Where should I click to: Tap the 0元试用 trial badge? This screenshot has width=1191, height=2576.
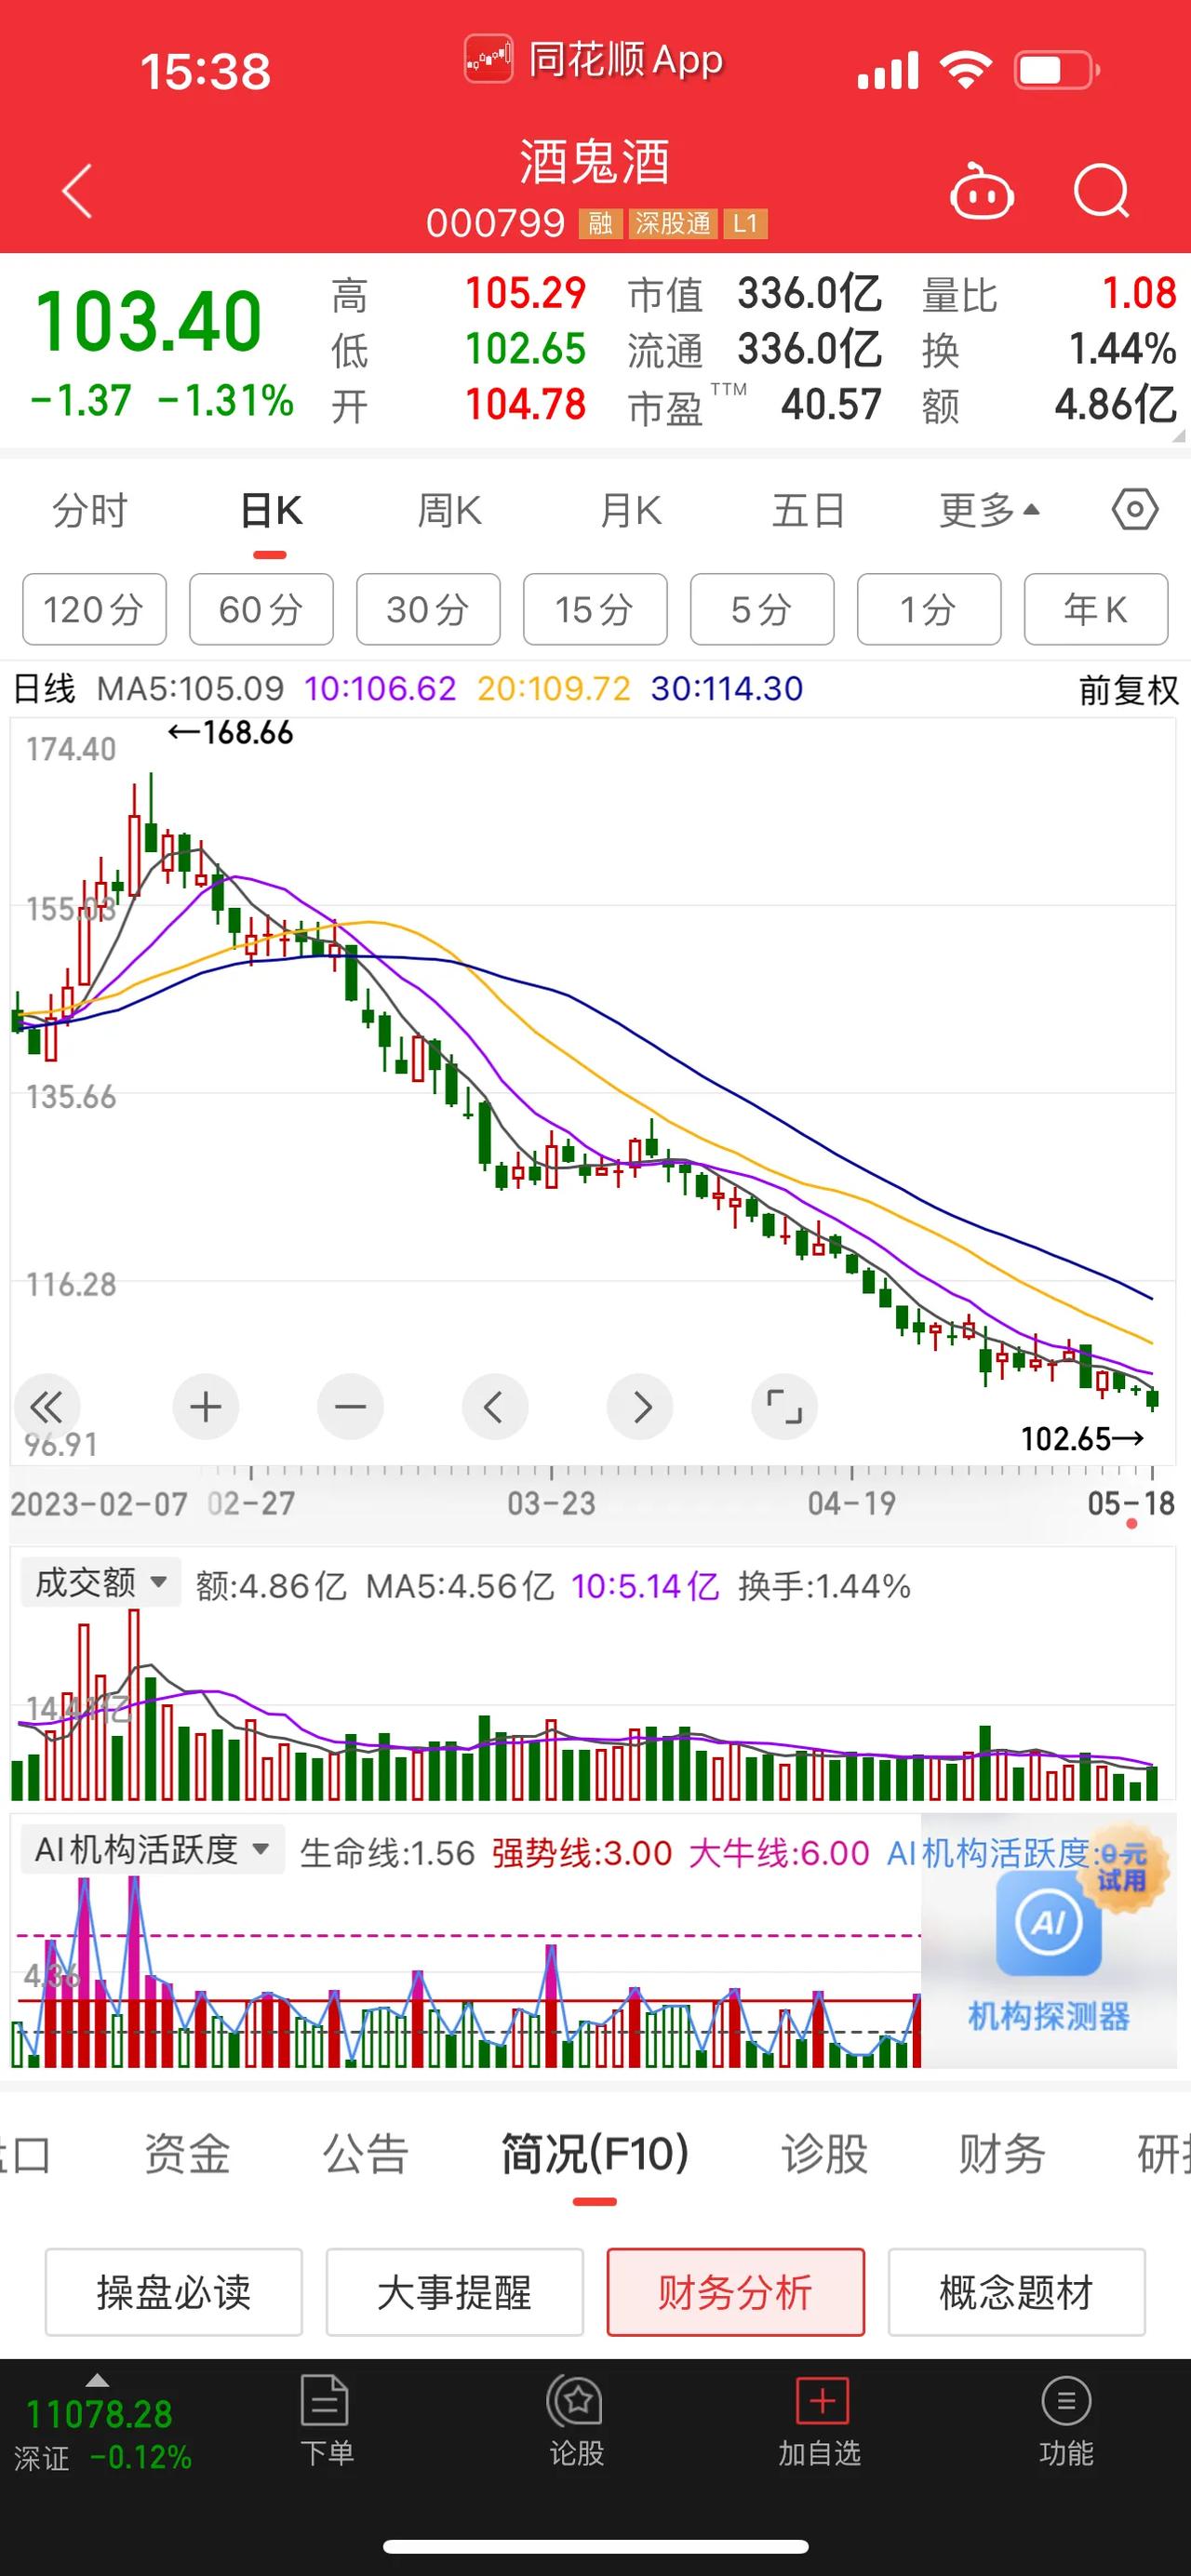[1122, 1868]
